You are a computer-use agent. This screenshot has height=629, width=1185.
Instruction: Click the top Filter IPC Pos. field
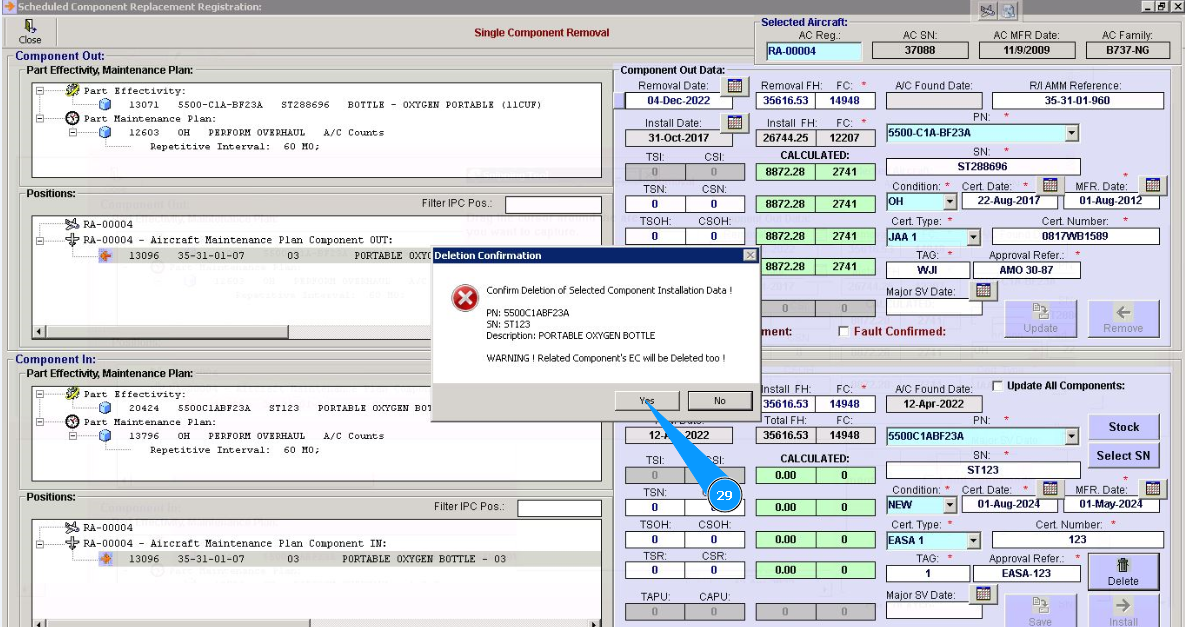[x=553, y=205]
